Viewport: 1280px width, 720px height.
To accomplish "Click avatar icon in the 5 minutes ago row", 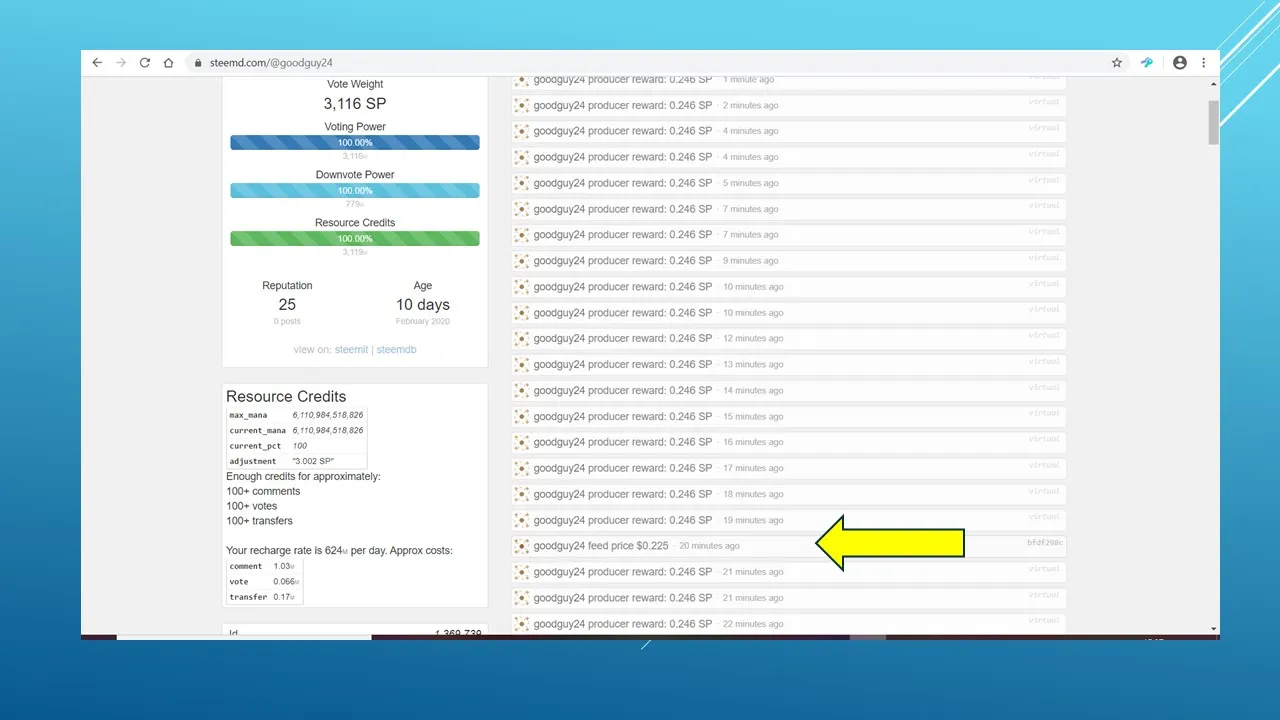I will point(522,183).
